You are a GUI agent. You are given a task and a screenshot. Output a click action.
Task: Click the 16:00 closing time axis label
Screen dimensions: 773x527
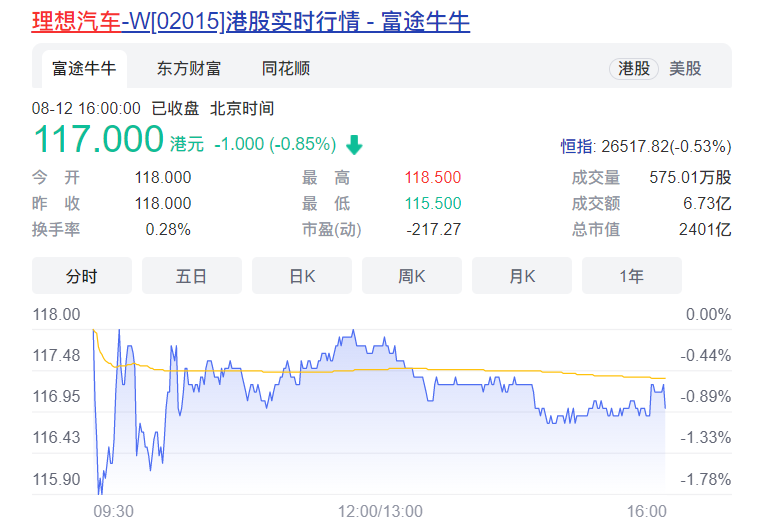[646, 511]
